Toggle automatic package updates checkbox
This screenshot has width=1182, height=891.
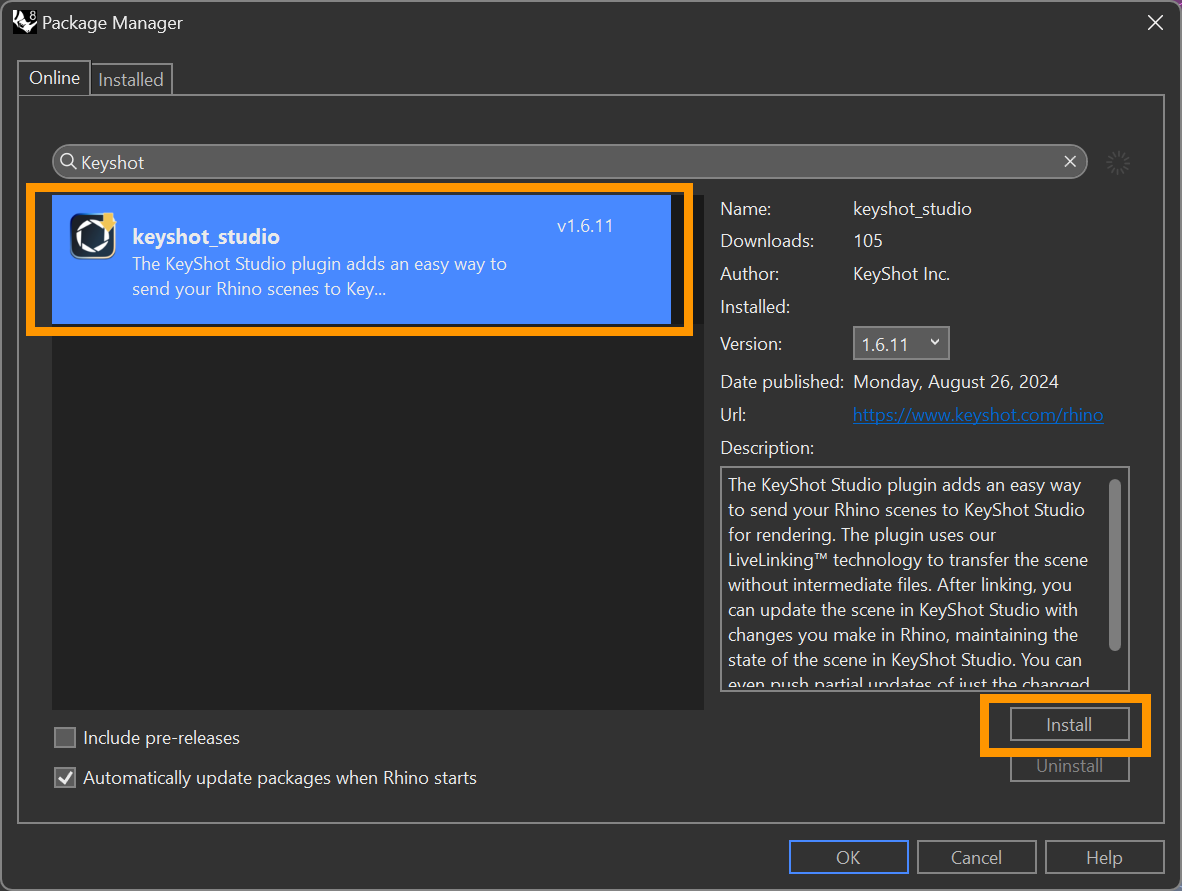coord(65,777)
